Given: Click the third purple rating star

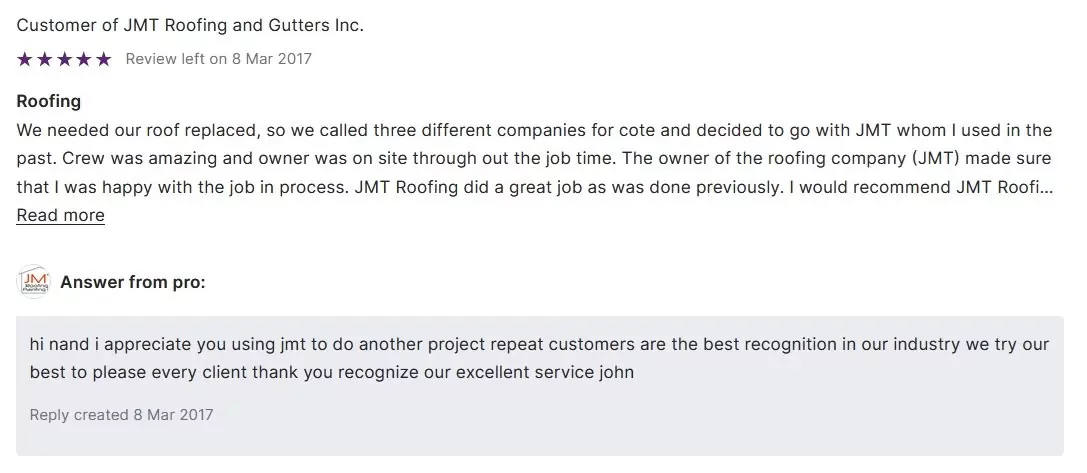Looking at the screenshot, I should click(x=64, y=59).
